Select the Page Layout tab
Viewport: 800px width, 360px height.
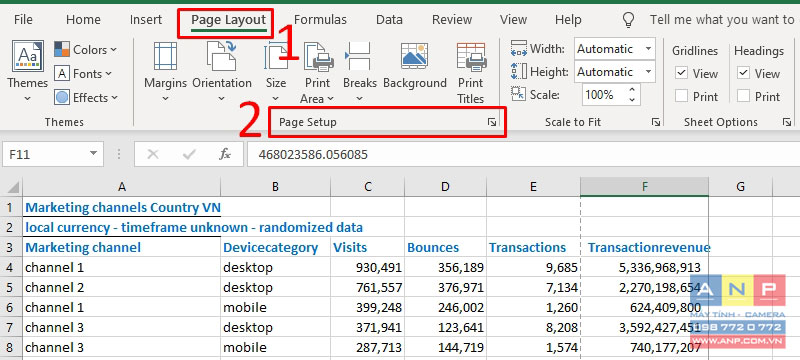click(228, 20)
